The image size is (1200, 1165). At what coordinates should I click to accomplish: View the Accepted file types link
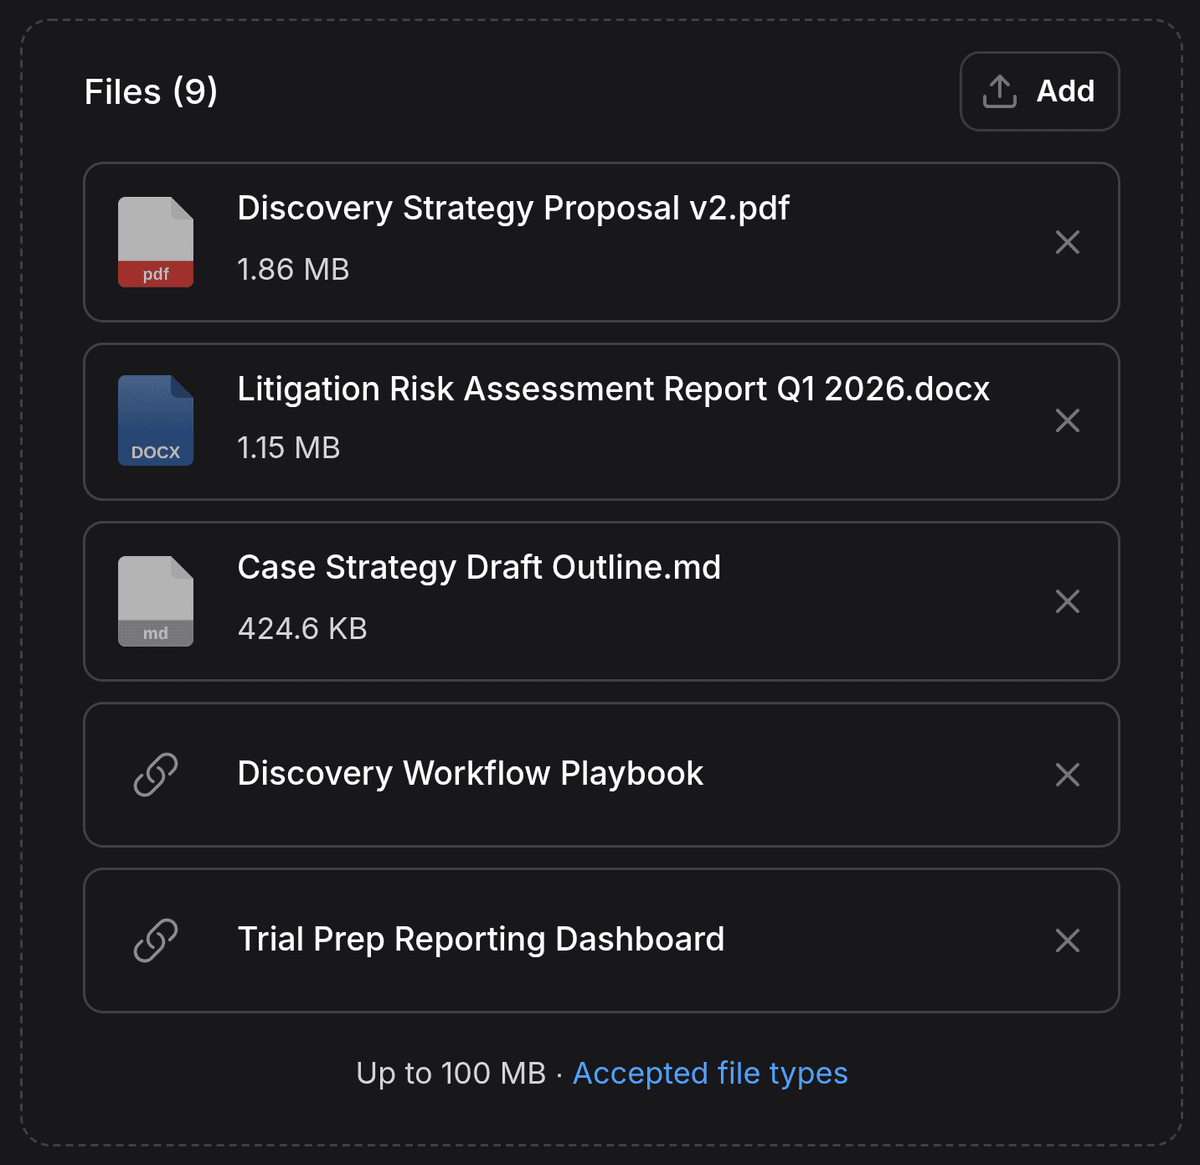pyautogui.click(x=710, y=1073)
